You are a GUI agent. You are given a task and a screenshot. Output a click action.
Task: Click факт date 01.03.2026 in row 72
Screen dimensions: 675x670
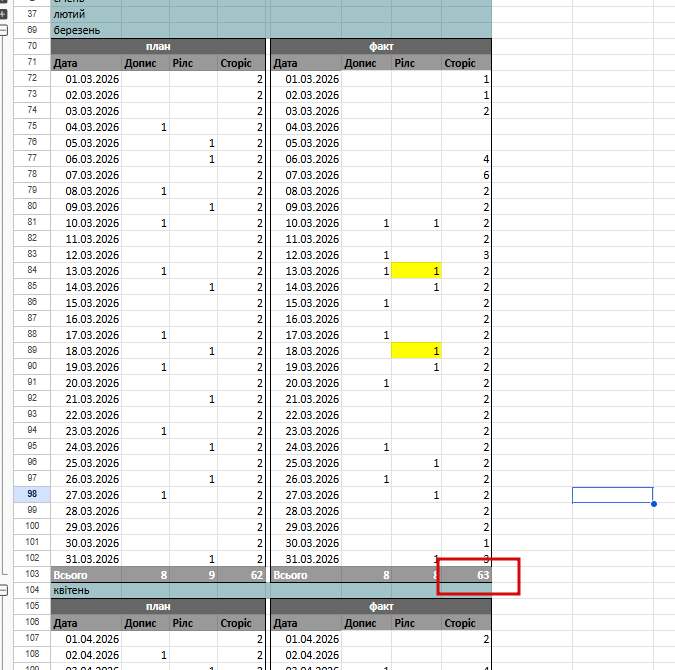tap(306, 79)
